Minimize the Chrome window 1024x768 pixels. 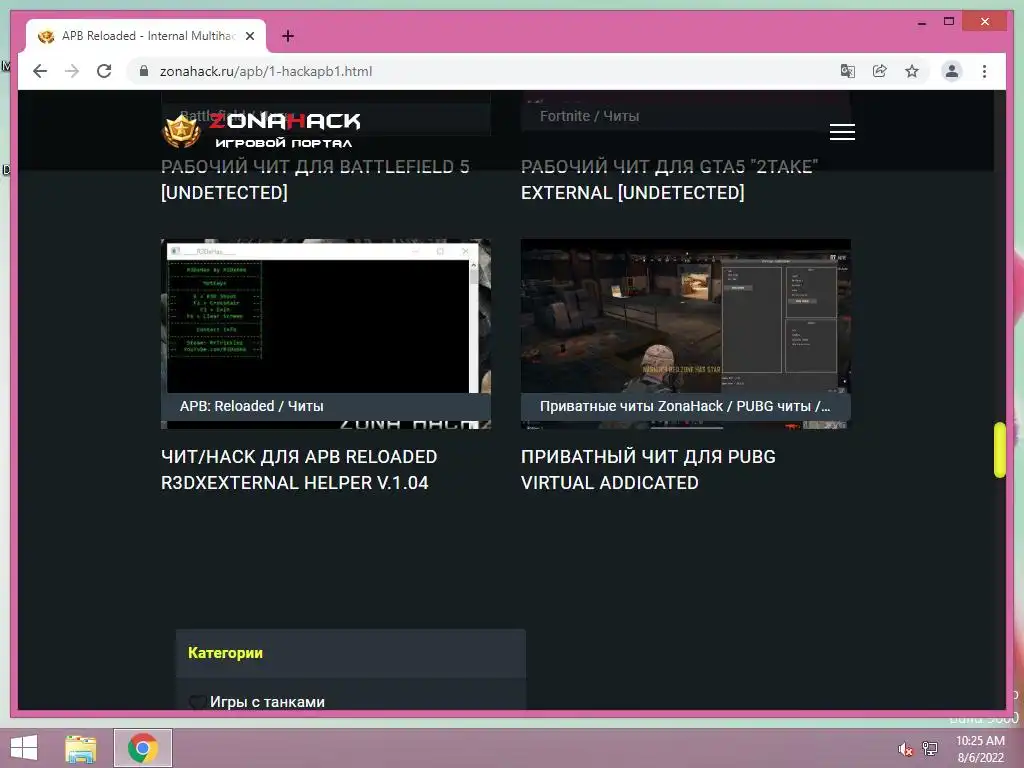pos(921,22)
